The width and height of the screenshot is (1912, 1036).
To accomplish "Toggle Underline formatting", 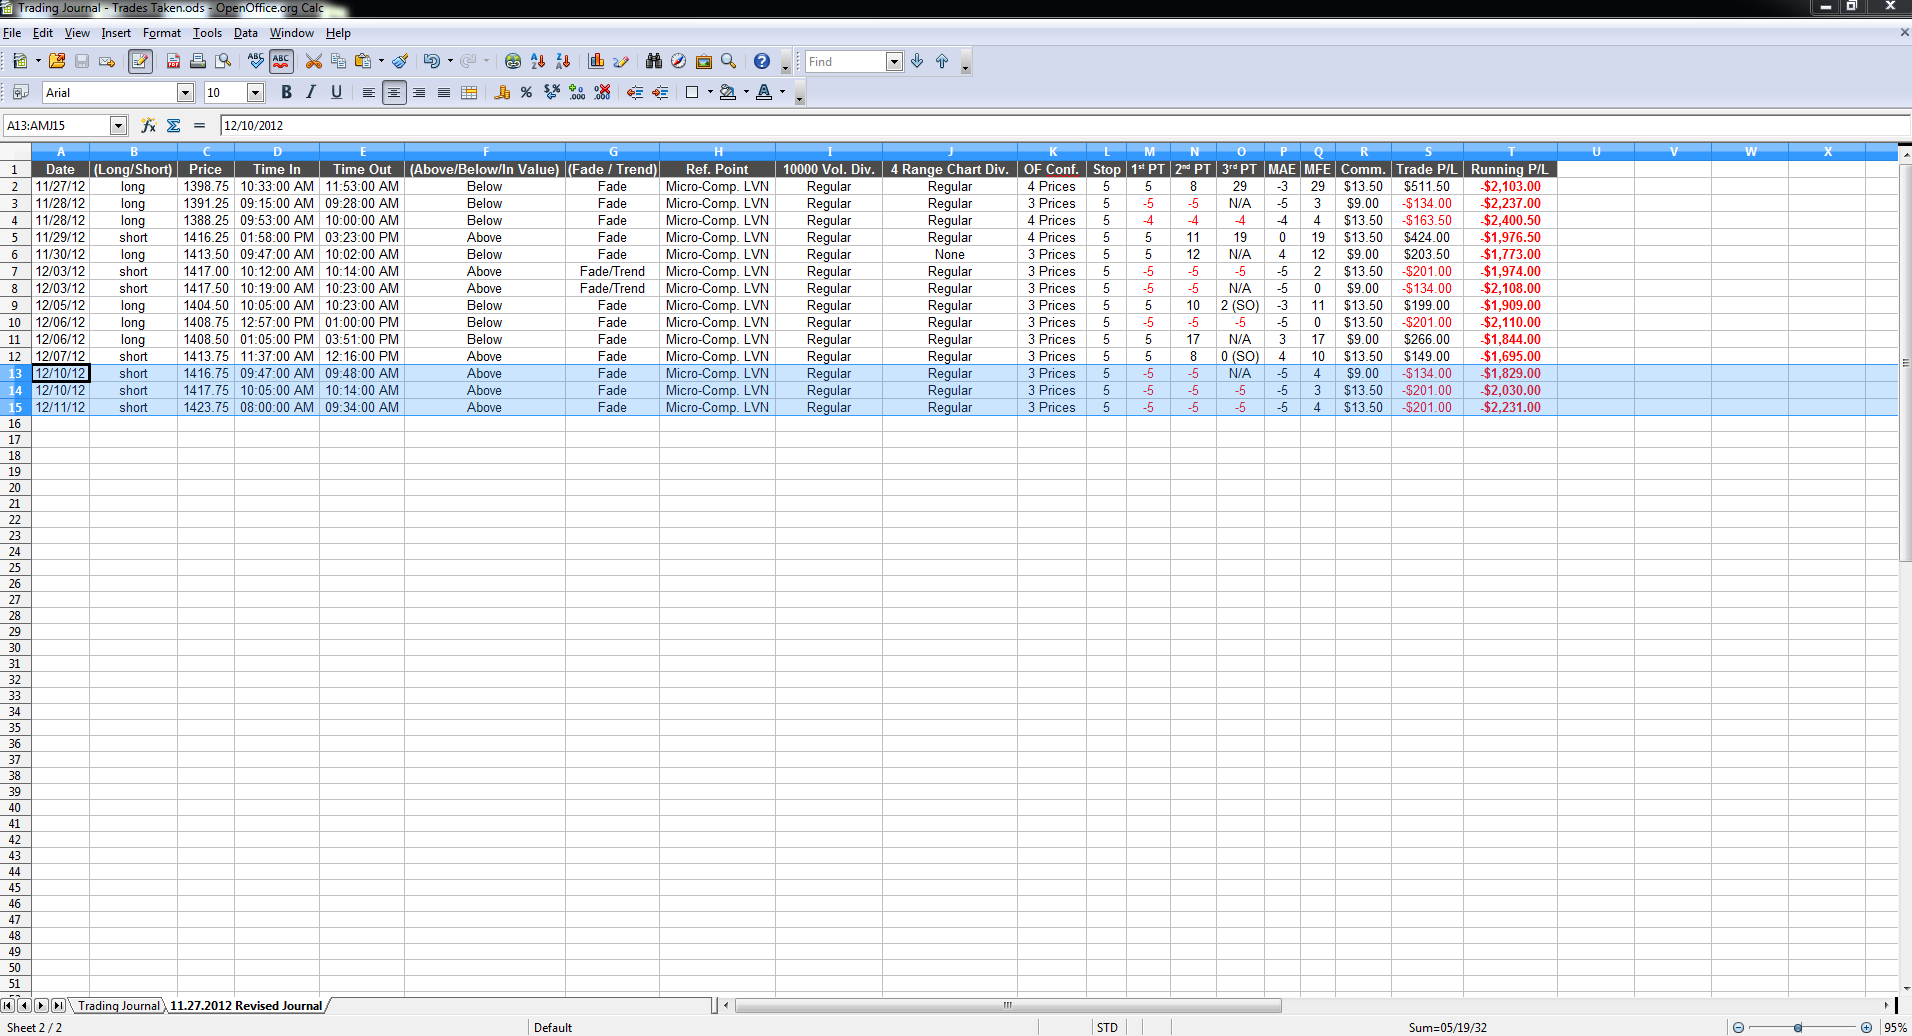I will [336, 92].
